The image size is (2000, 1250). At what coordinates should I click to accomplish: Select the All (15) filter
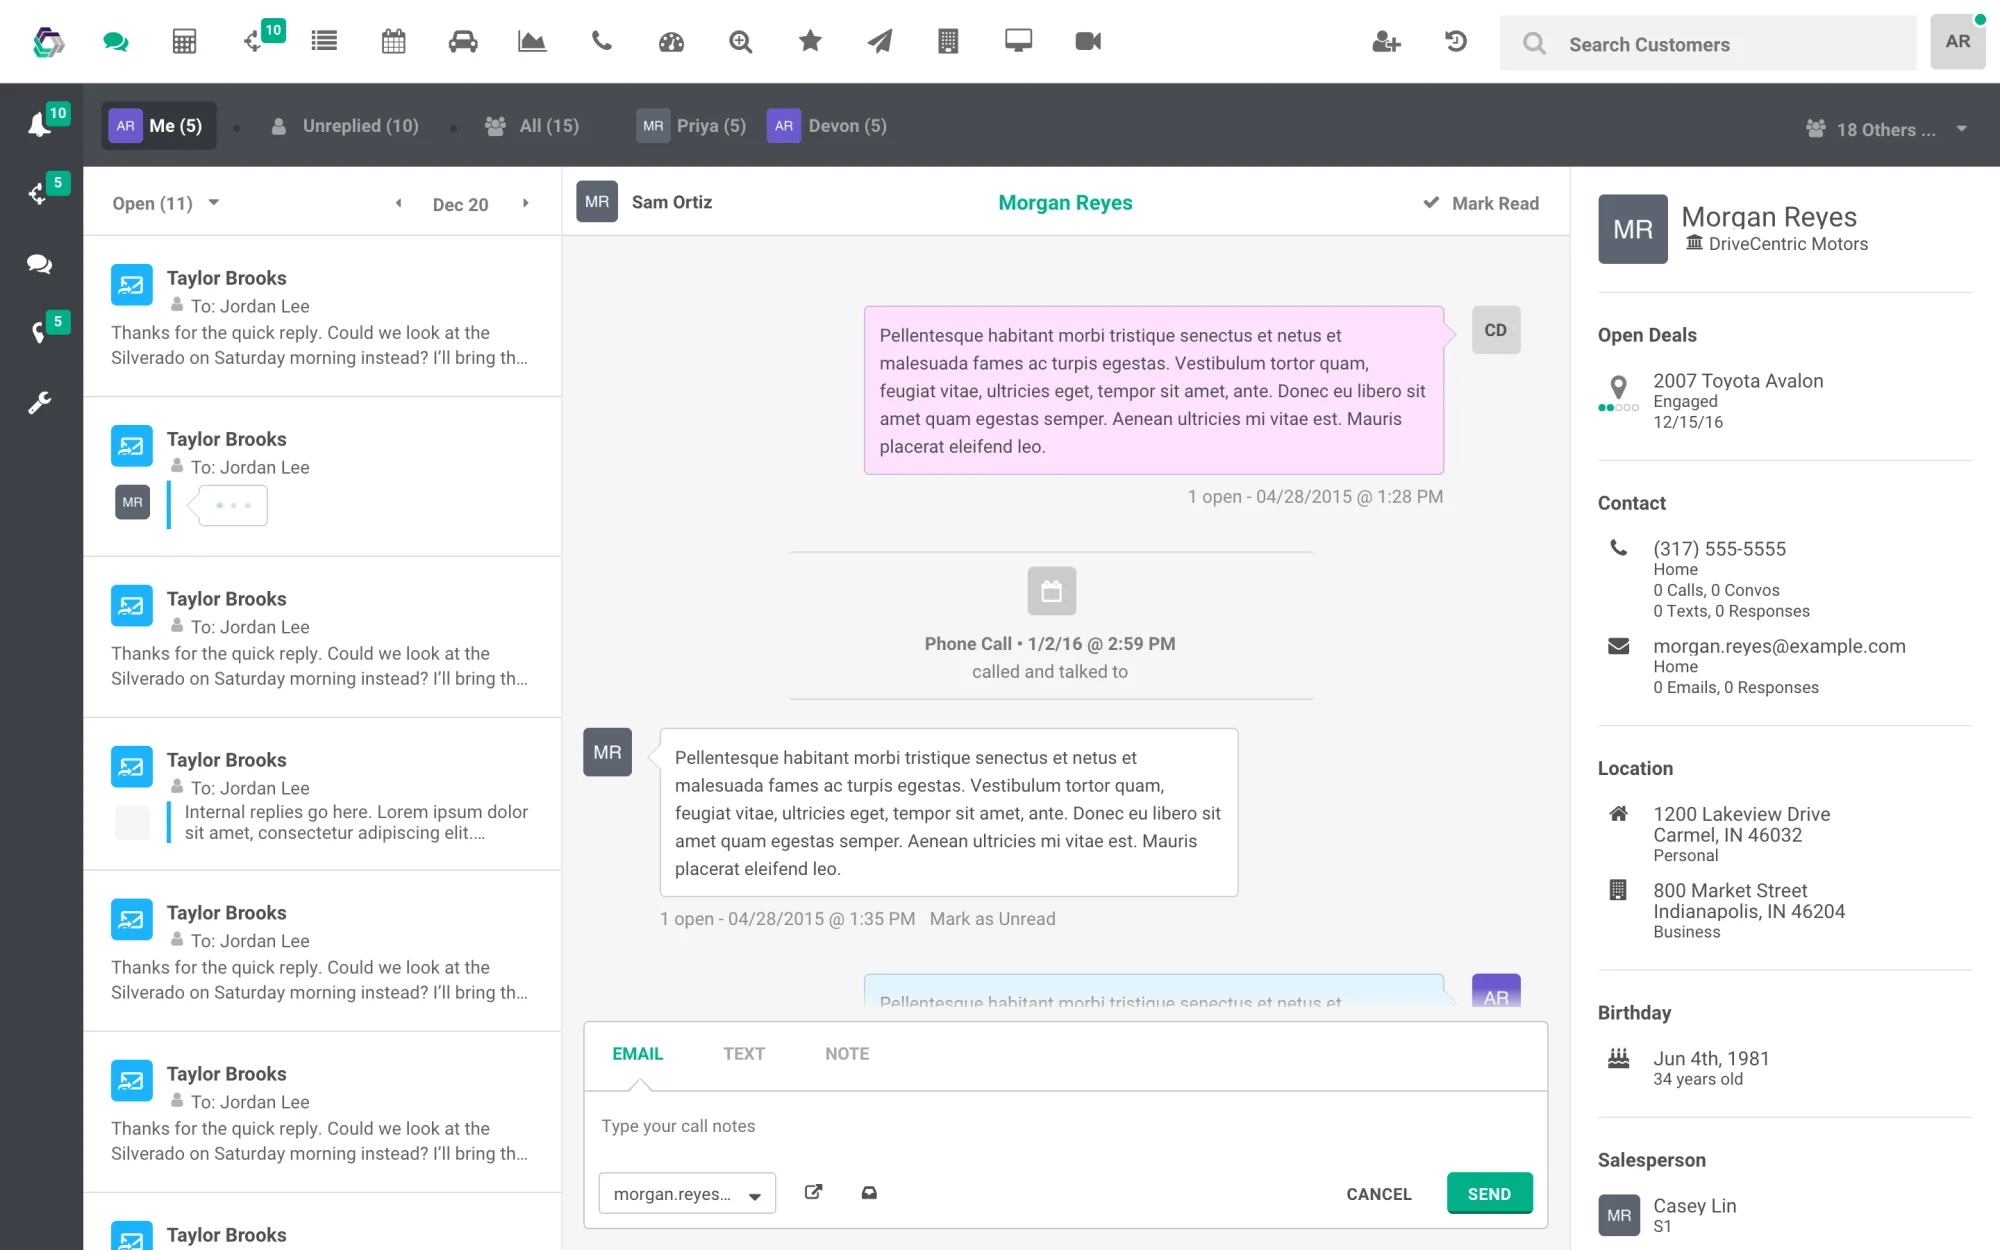[x=532, y=126]
